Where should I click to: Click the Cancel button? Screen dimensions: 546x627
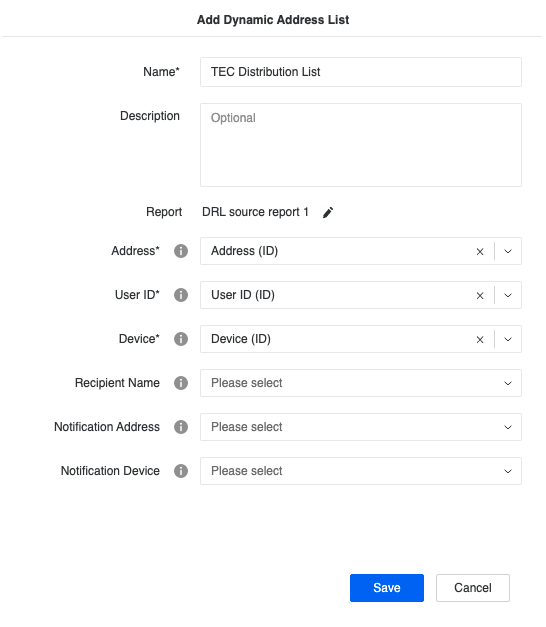[x=473, y=588]
